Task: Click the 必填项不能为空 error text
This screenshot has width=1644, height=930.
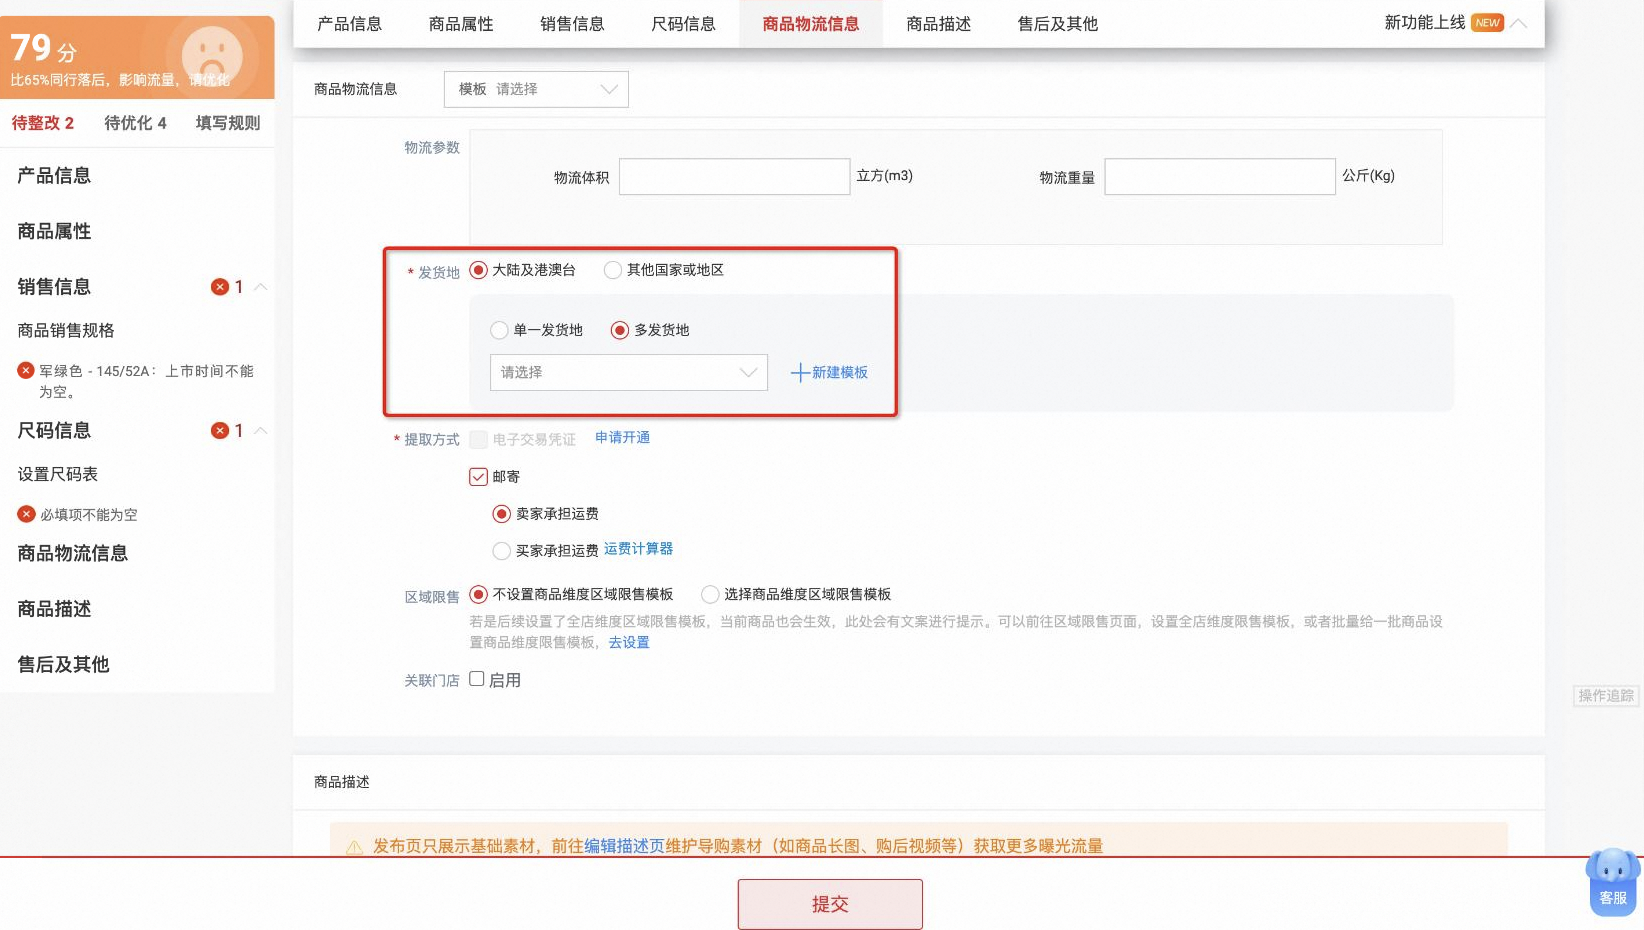Action: (89, 515)
